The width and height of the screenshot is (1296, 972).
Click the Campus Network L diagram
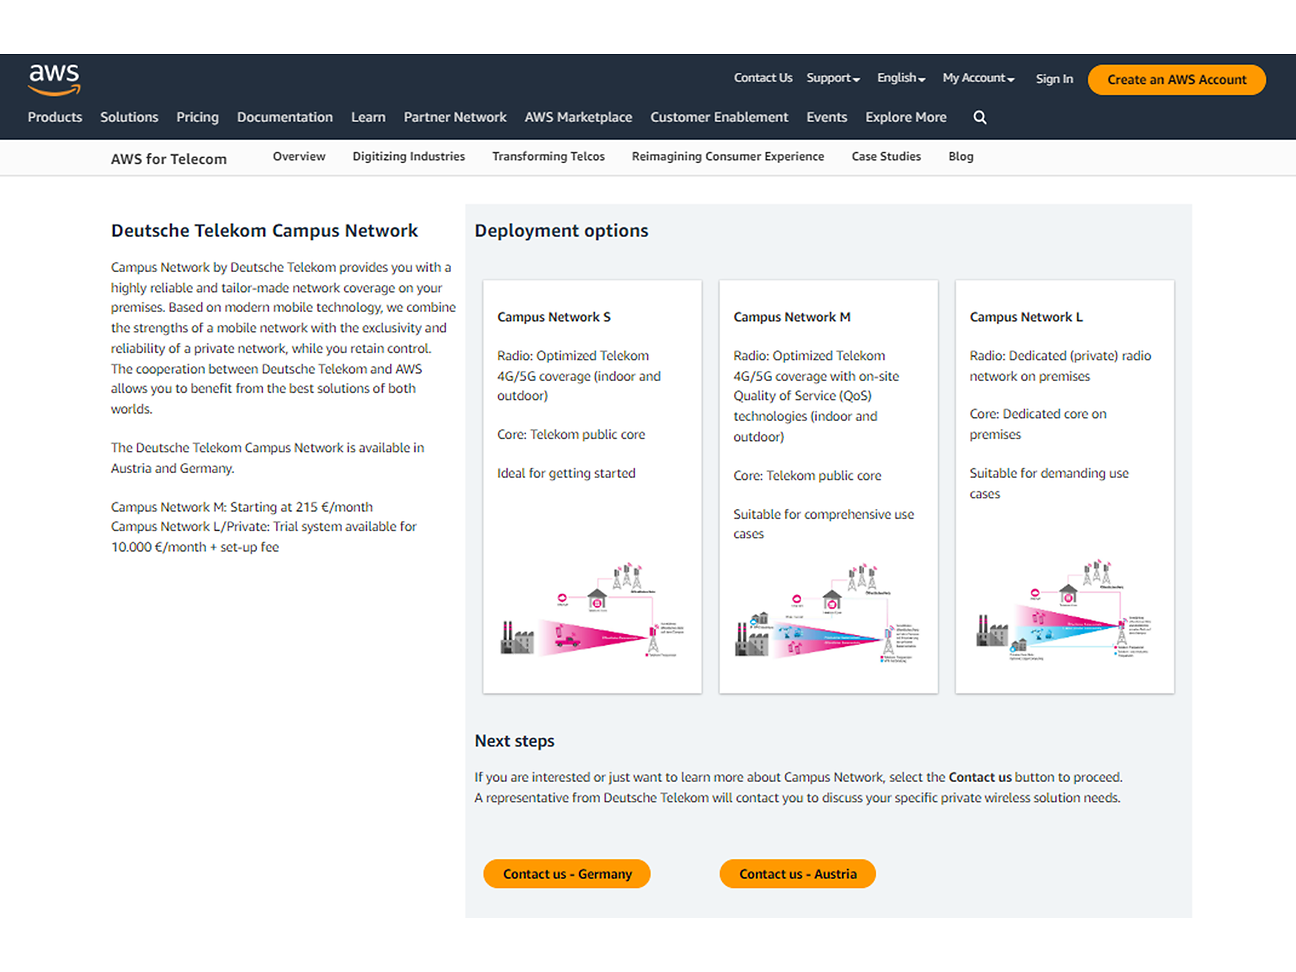1064,610
